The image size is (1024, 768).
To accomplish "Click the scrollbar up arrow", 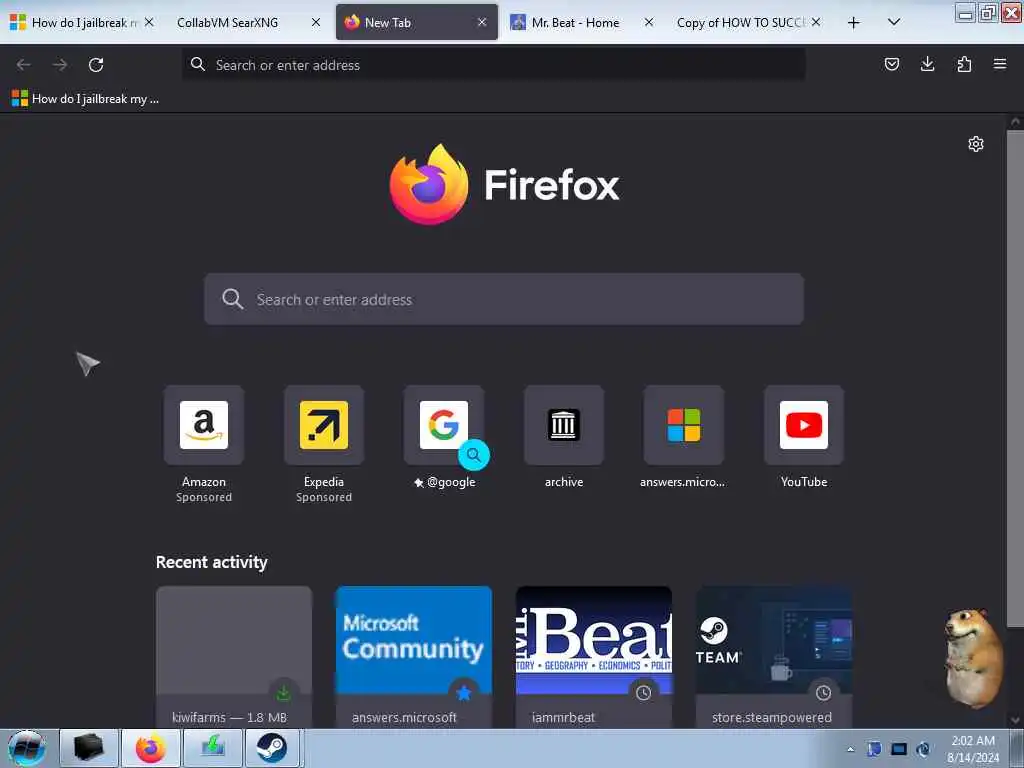I will pos(1015,121).
